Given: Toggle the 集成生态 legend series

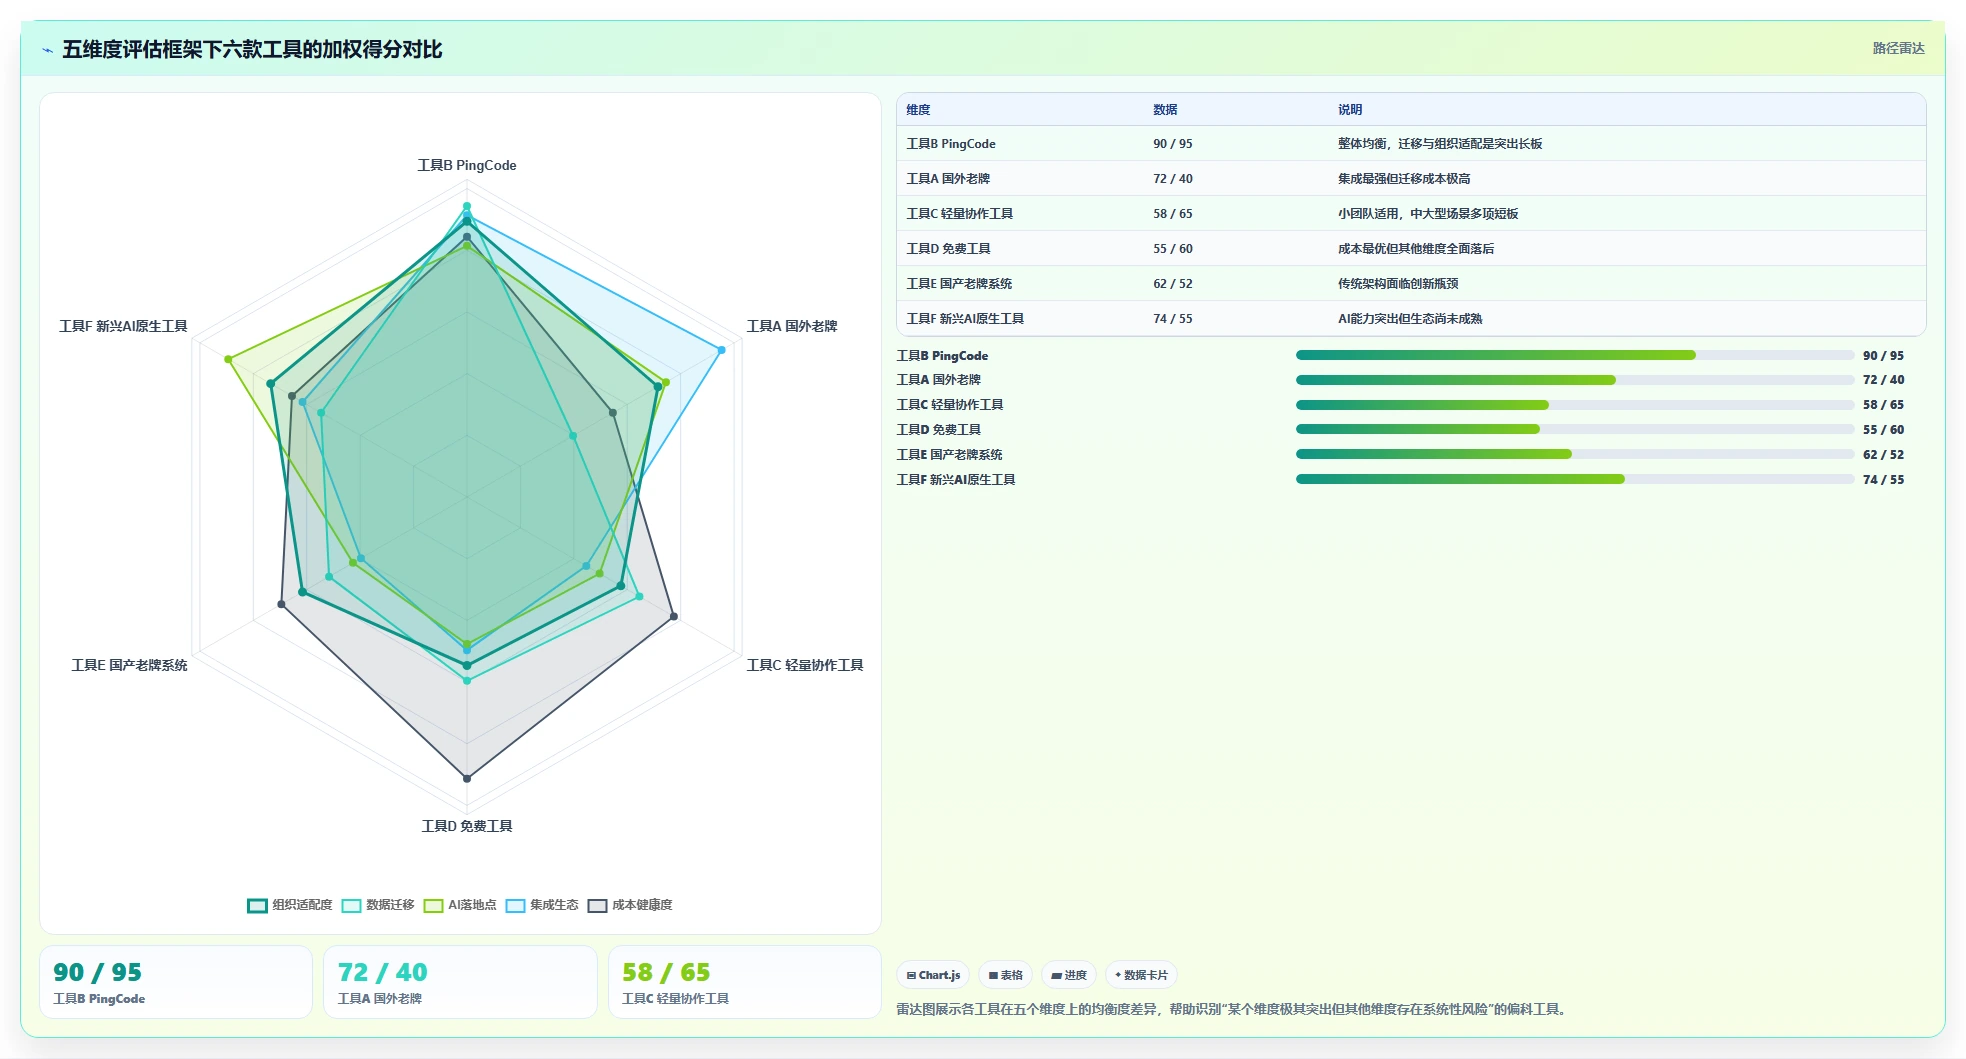Looking at the screenshot, I should 542,905.
